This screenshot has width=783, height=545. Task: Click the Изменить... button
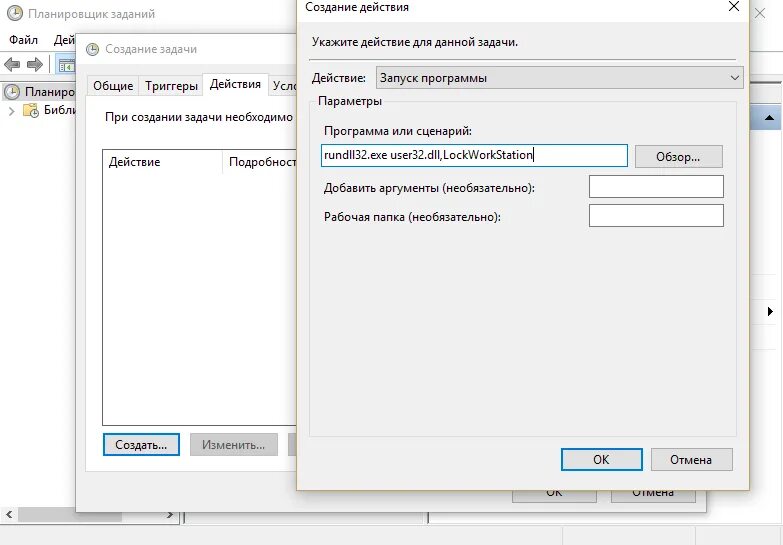point(234,445)
